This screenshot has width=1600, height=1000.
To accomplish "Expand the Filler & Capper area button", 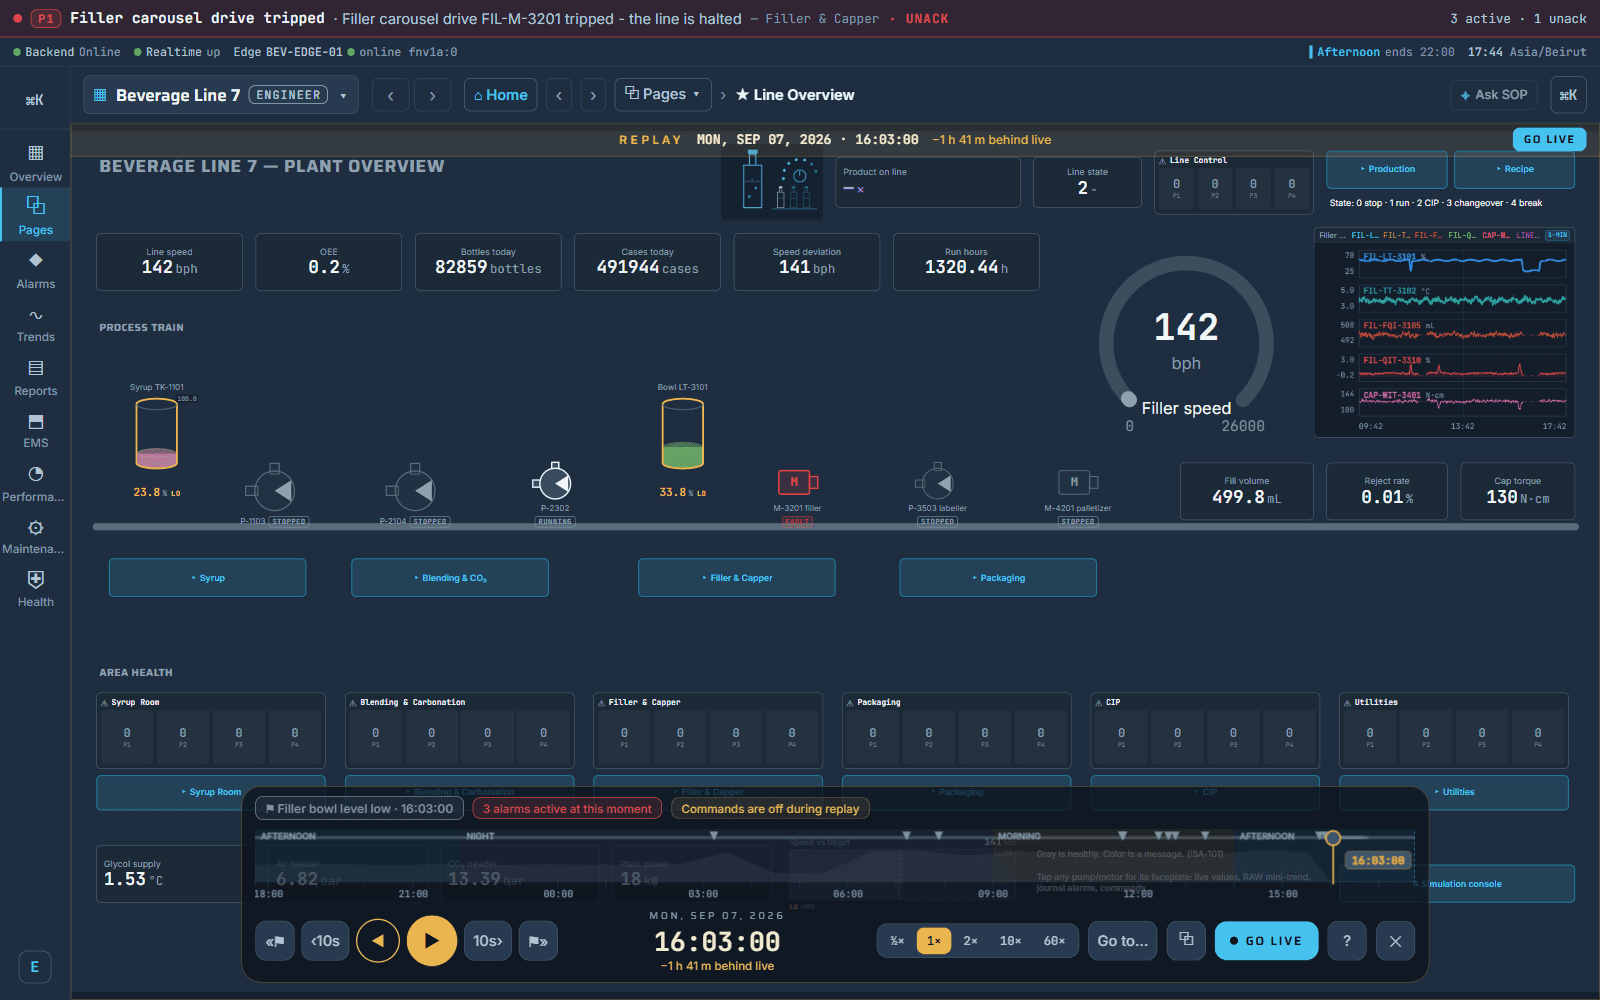I will pos(737,578).
